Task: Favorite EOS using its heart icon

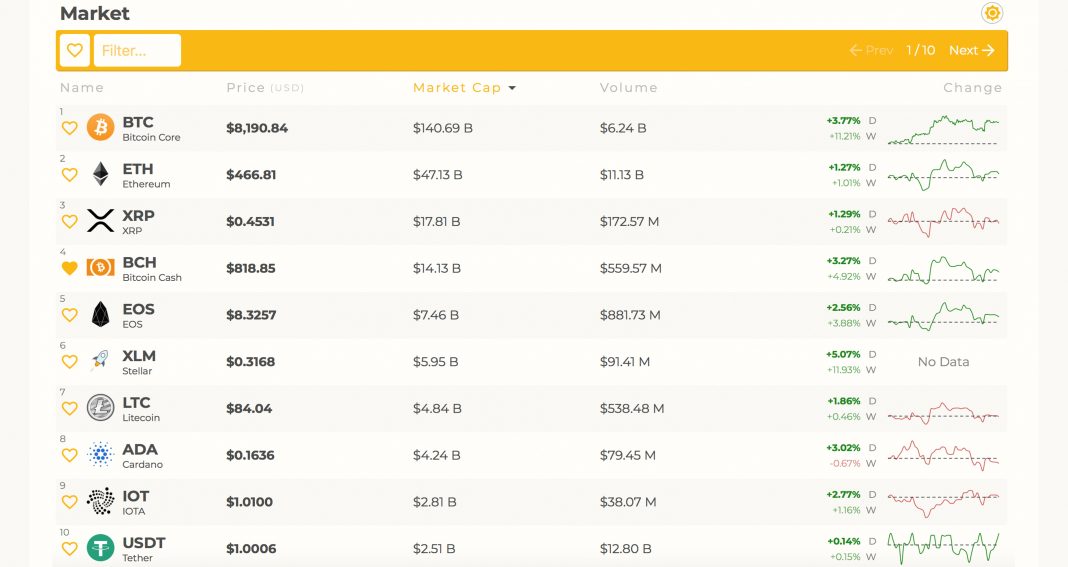Action: (x=69, y=315)
